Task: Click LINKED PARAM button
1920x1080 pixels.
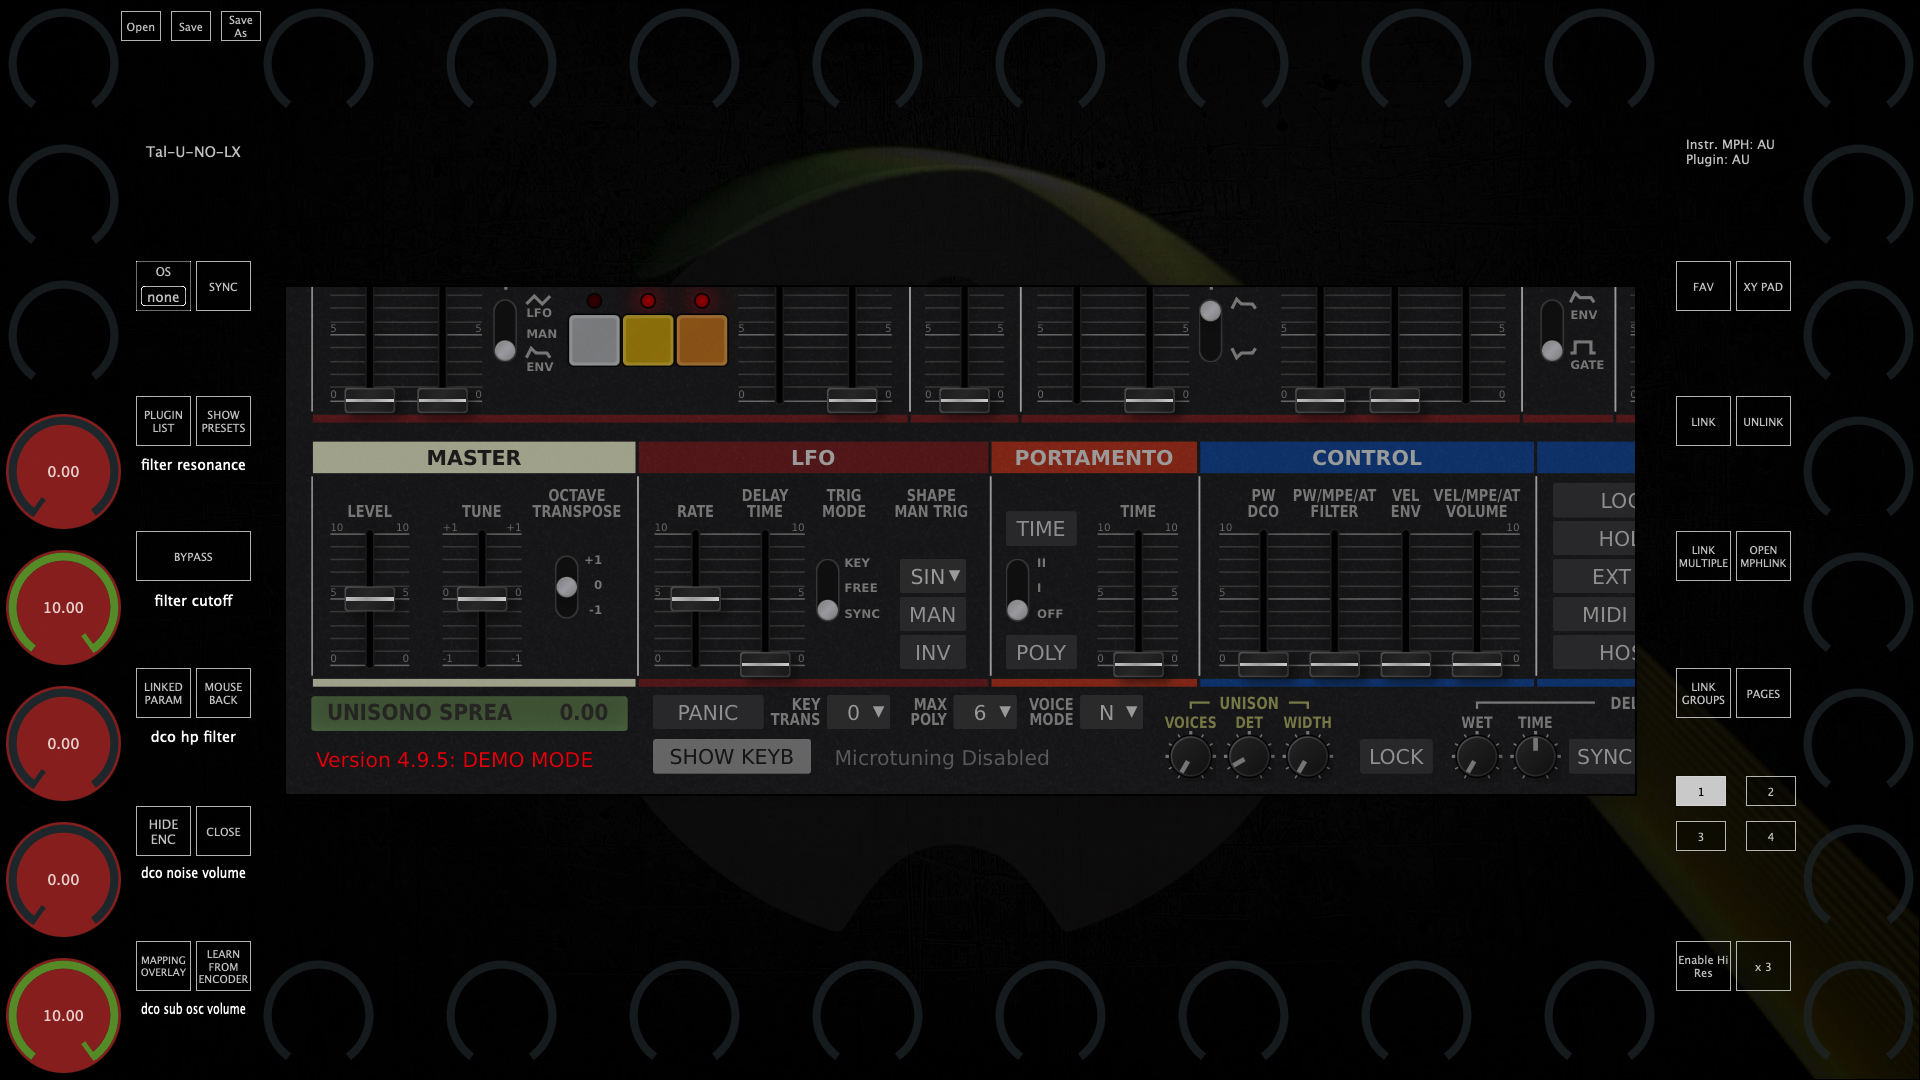Action: (x=163, y=694)
